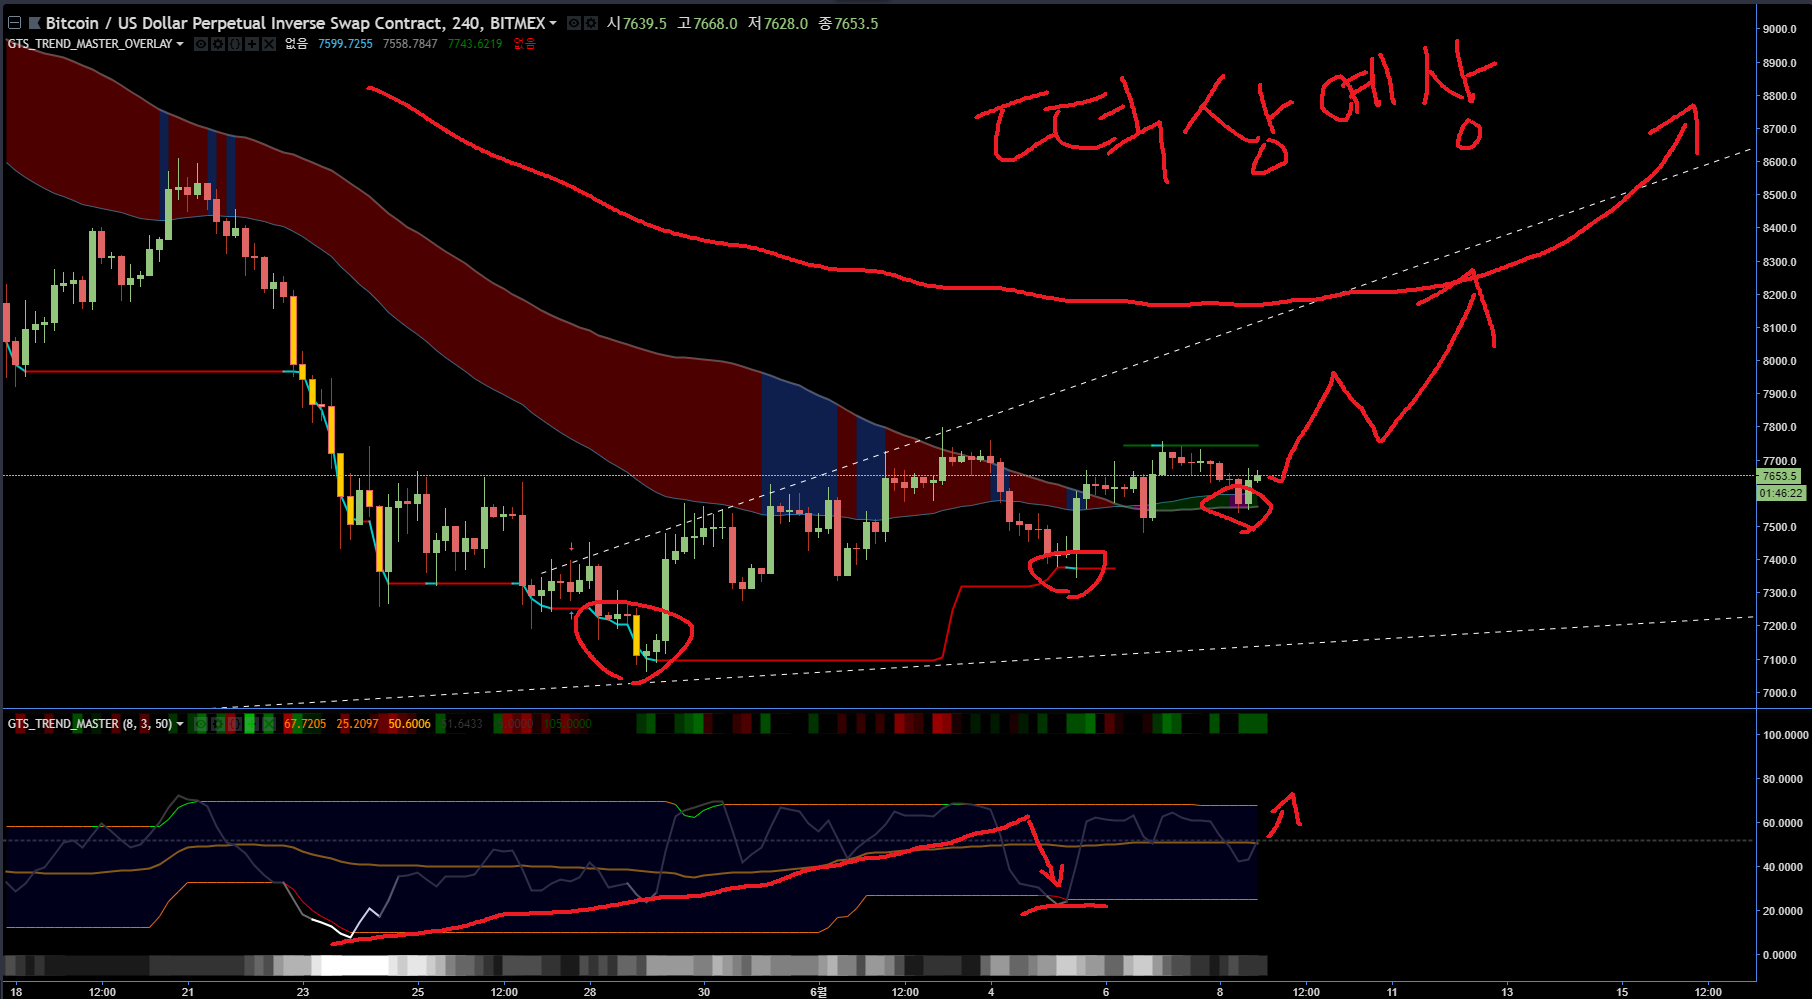Click the date label 28 on time axis

pyautogui.click(x=590, y=992)
